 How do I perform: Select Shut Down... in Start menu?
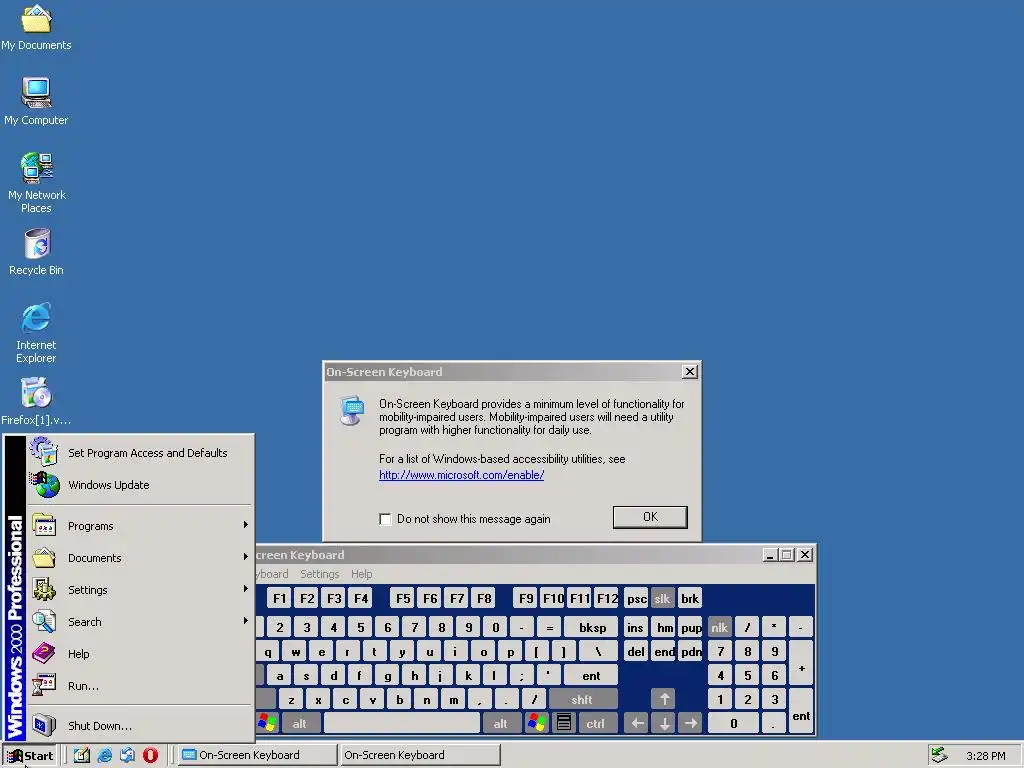[x=140, y=726]
